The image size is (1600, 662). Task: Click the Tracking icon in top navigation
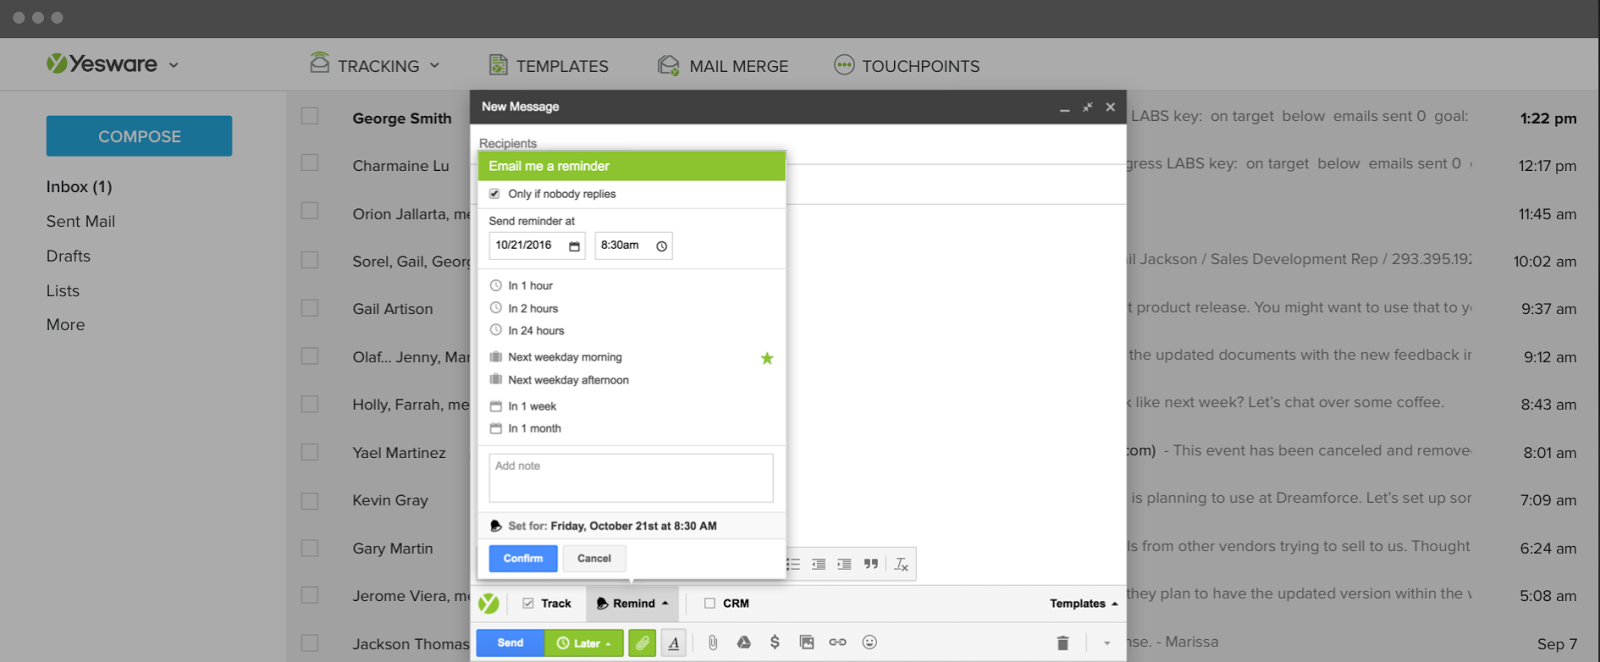(x=320, y=63)
